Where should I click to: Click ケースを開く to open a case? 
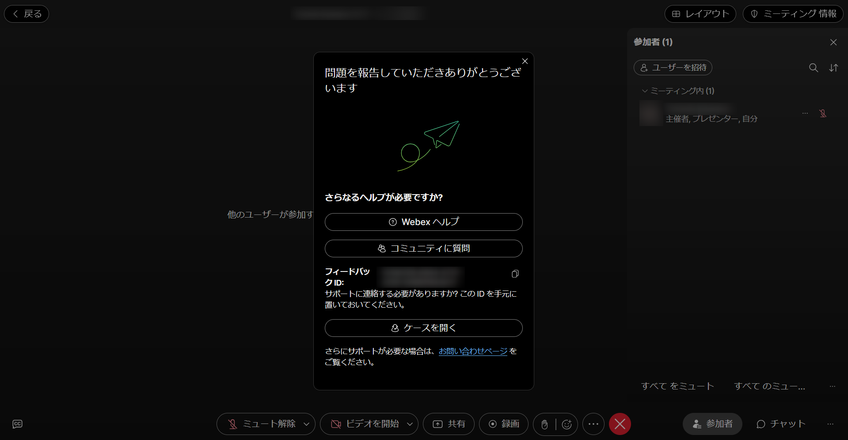pos(423,328)
